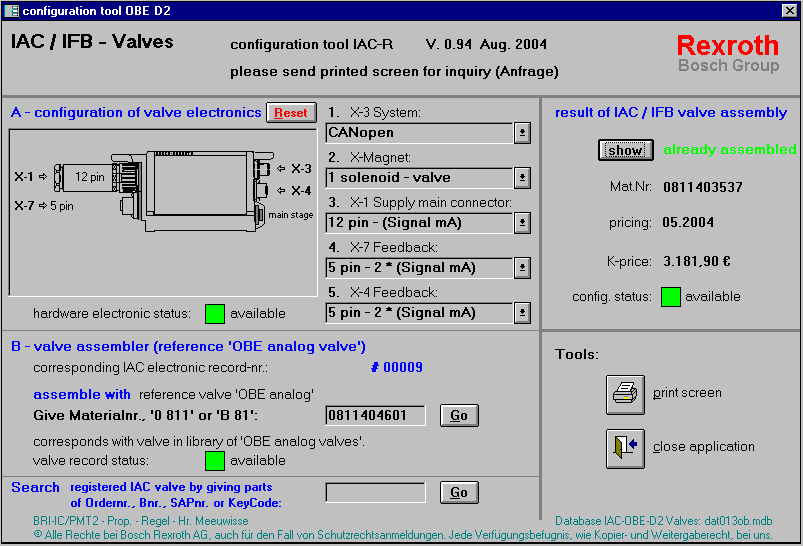
Task: Click the close application door icon
Action: [625, 448]
